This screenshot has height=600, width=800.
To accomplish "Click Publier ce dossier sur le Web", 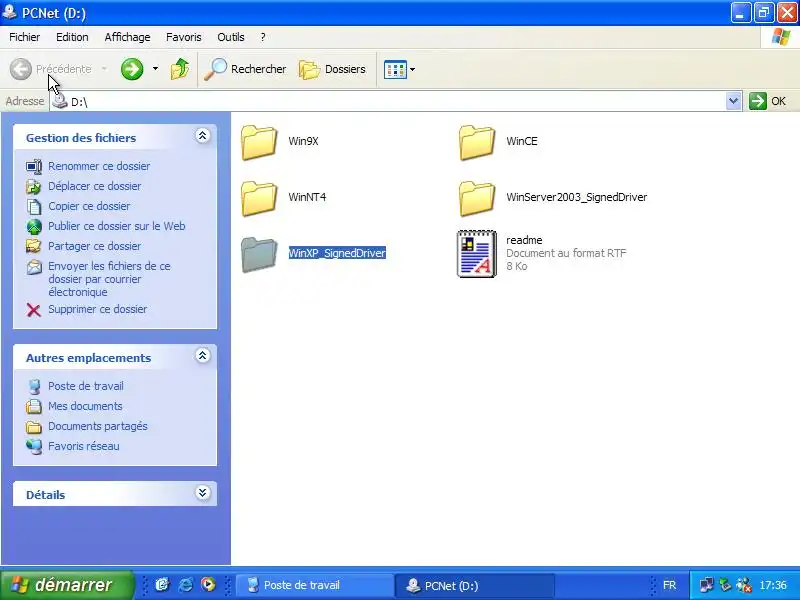I will (116, 226).
